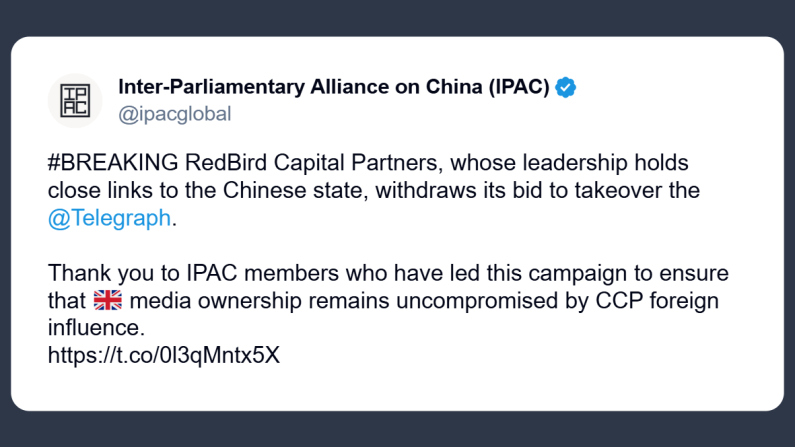Open the https://t.co/0l3qMntx5X link
Screen dimensions: 795x447
[x=163, y=354]
